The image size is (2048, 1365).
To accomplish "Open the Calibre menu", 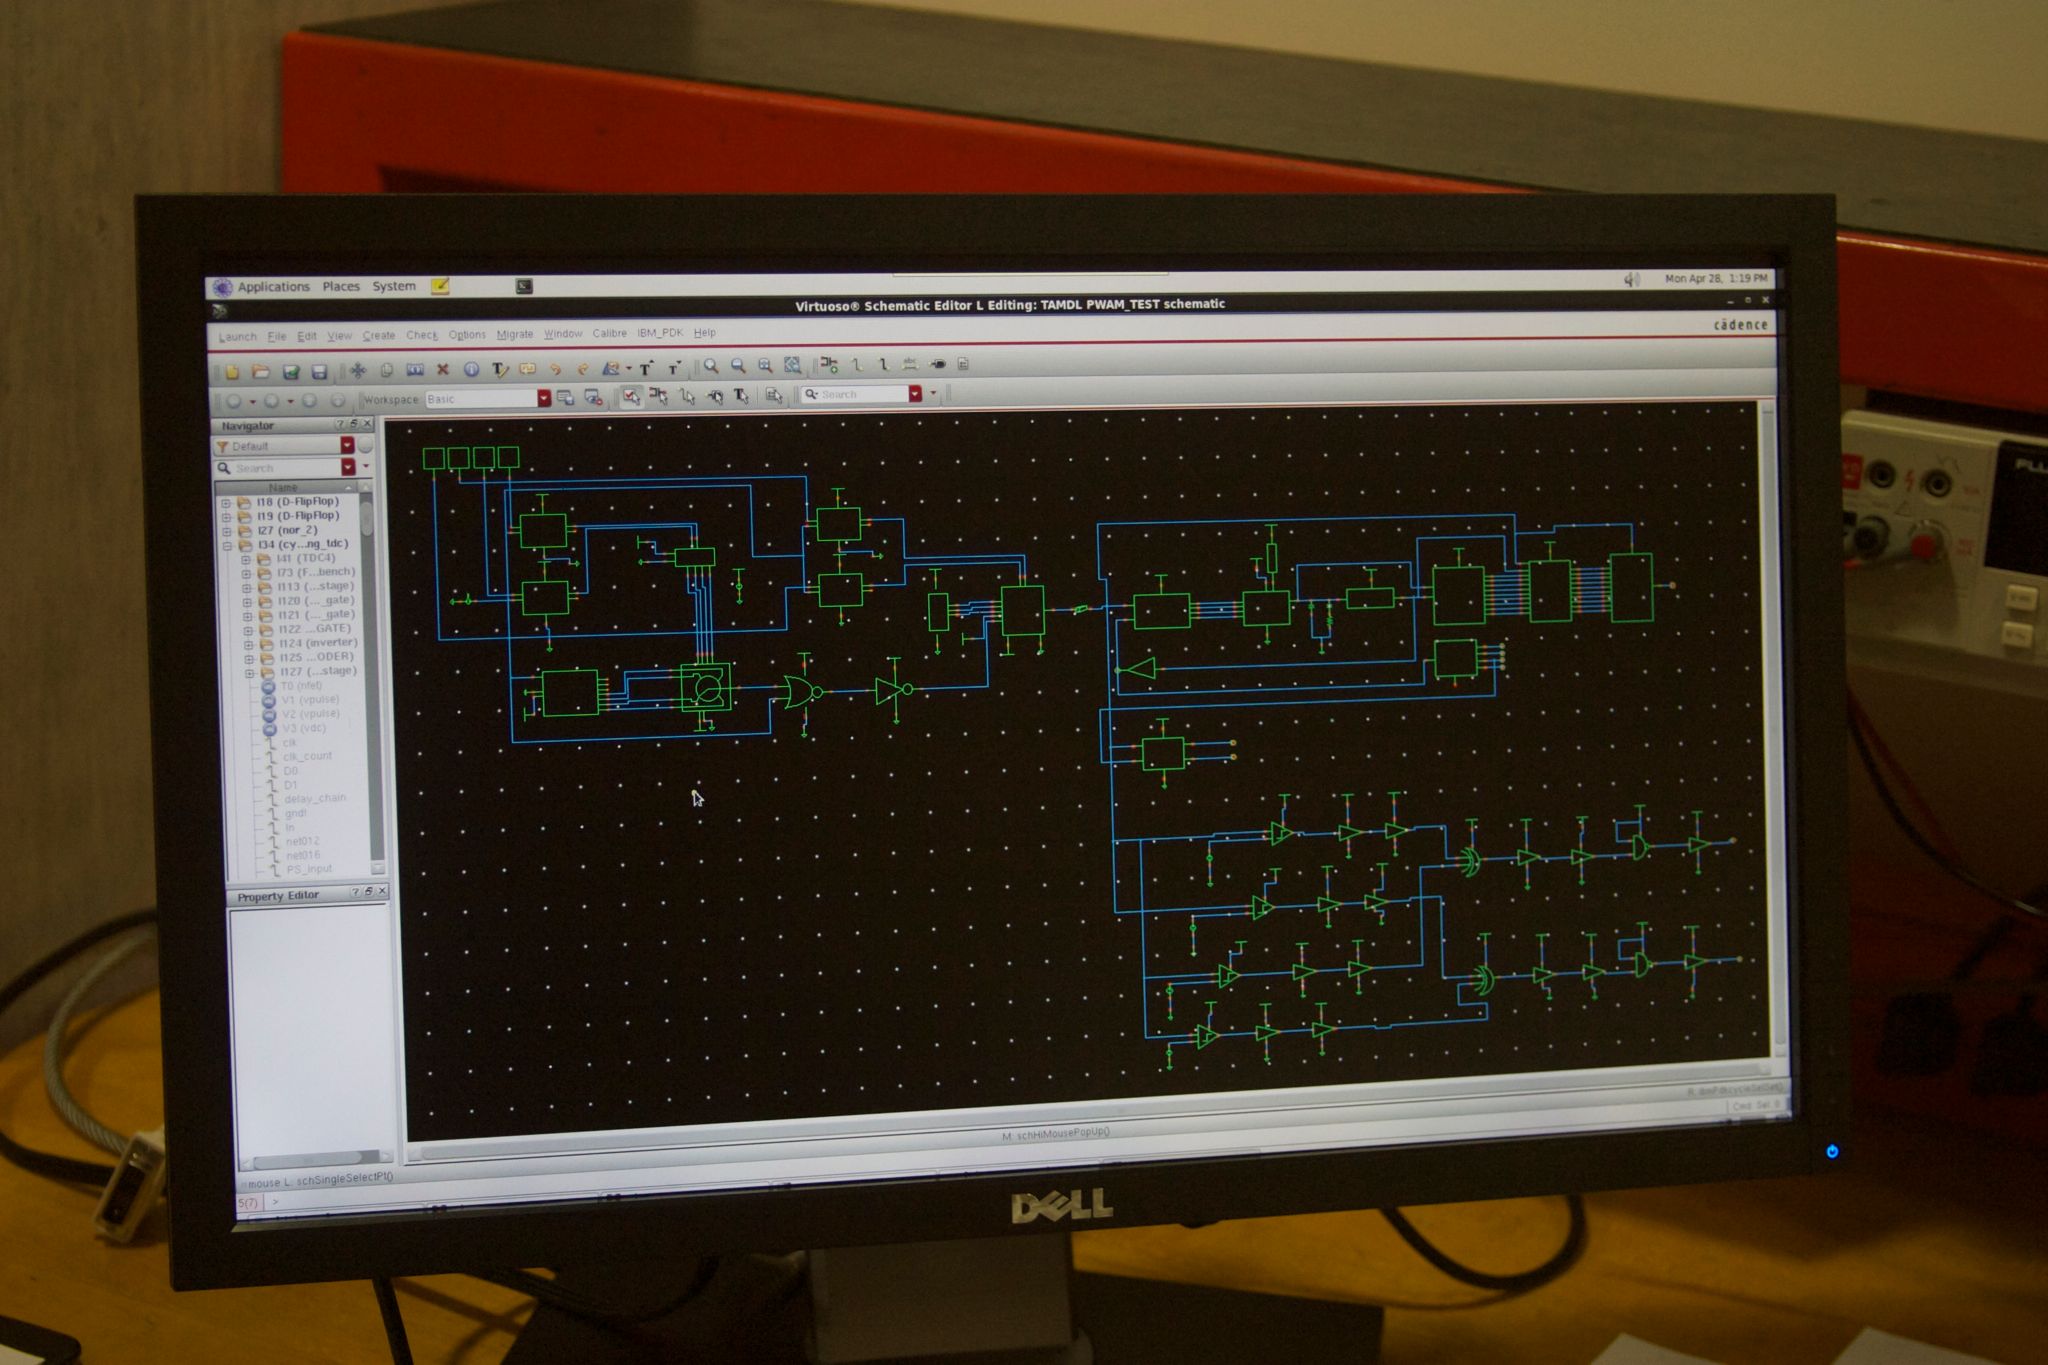I will tap(609, 334).
